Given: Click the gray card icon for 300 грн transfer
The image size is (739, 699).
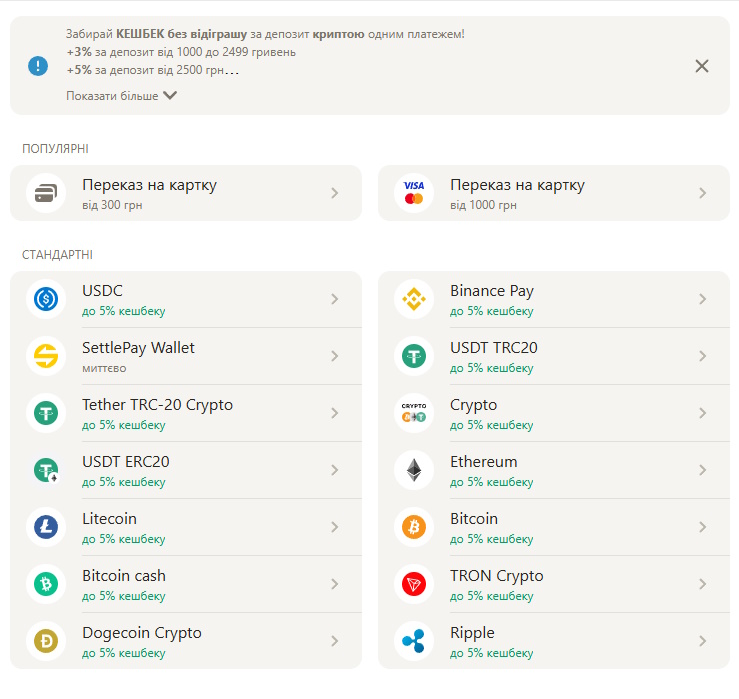Looking at the screenshot, I should [46, 193].
